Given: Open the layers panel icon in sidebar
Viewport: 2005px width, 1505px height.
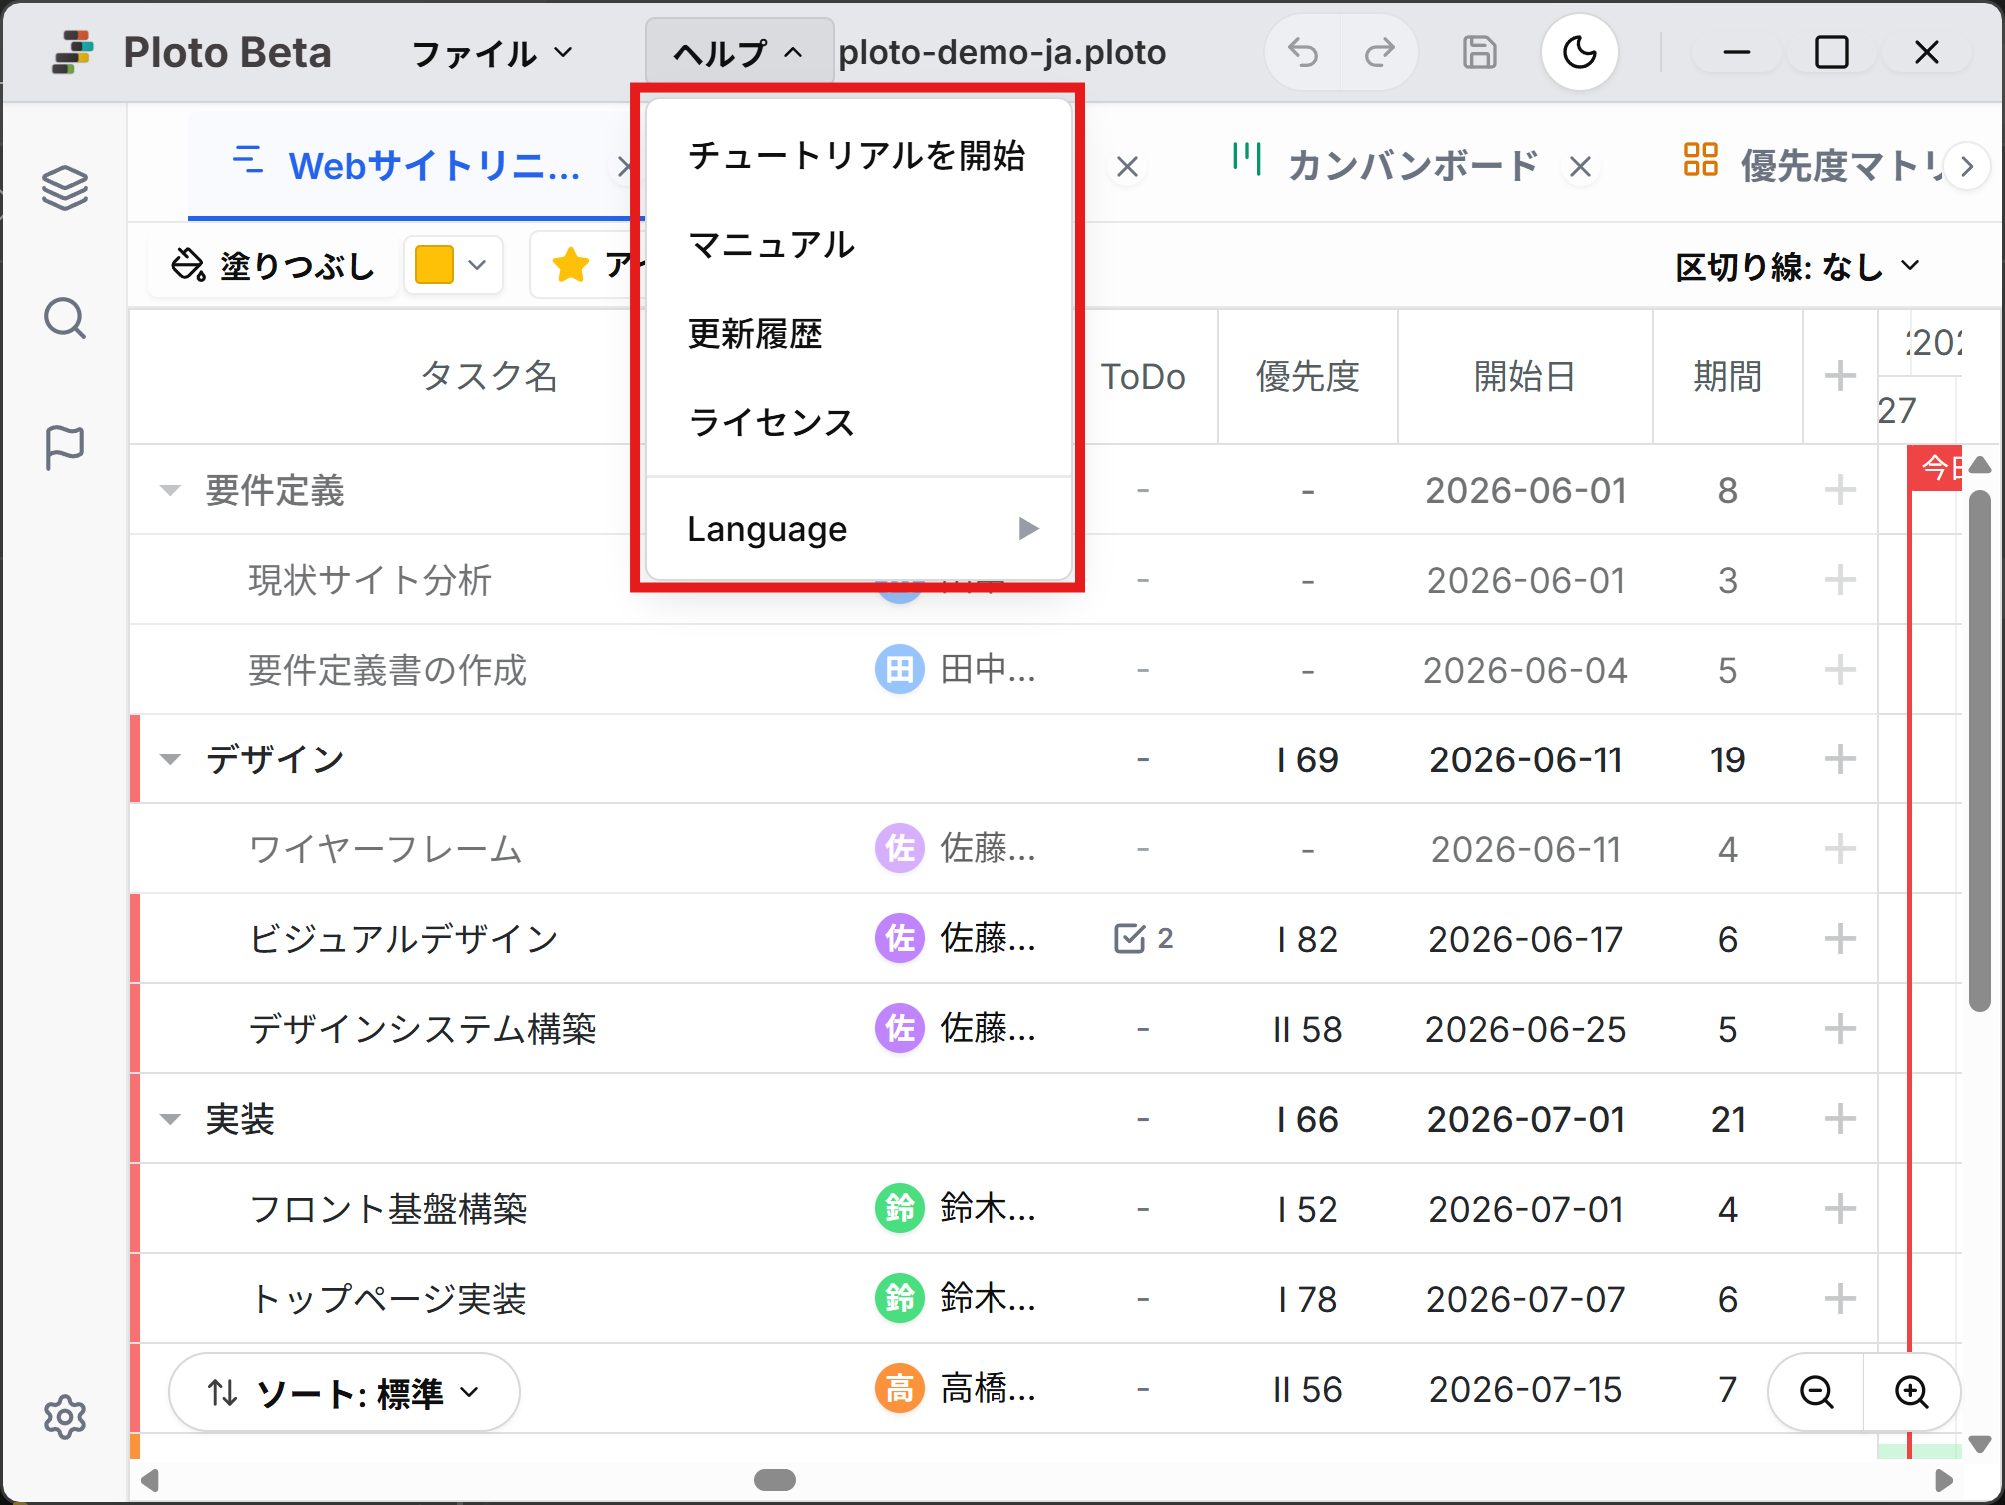Looking at the screenshot, I should (x=65, y=188).
